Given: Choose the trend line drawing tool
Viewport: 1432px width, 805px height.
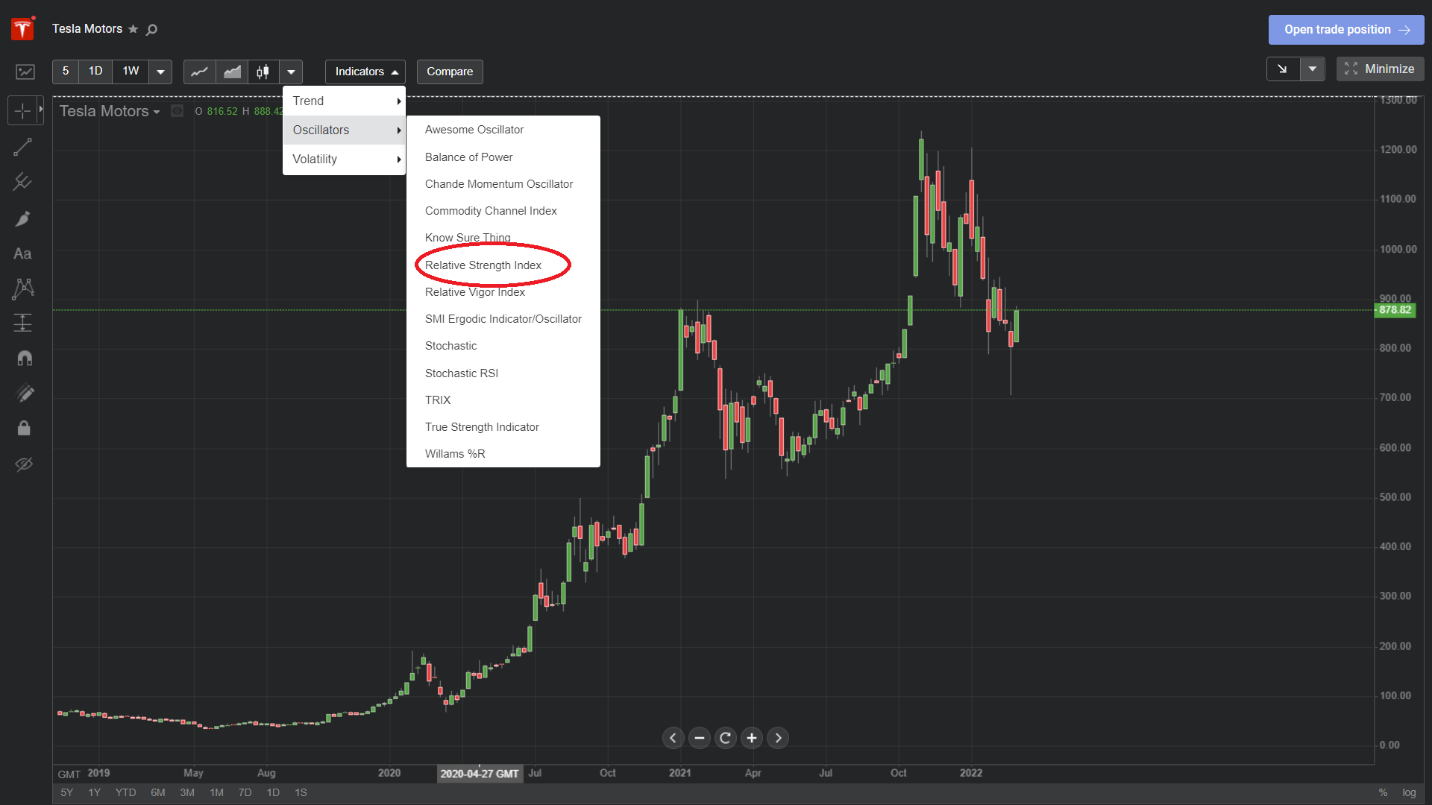Looking at the screenshot, I should click(23, 148).
